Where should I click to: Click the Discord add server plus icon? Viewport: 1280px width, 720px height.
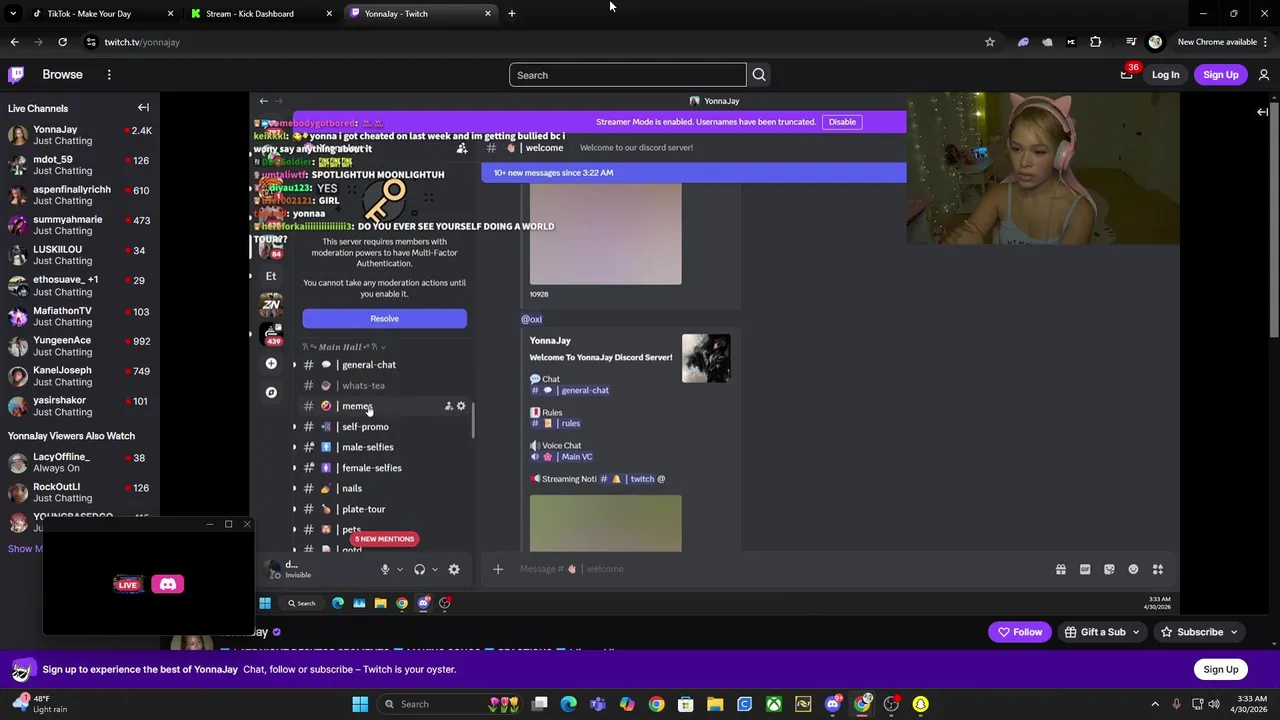point(271,363)
